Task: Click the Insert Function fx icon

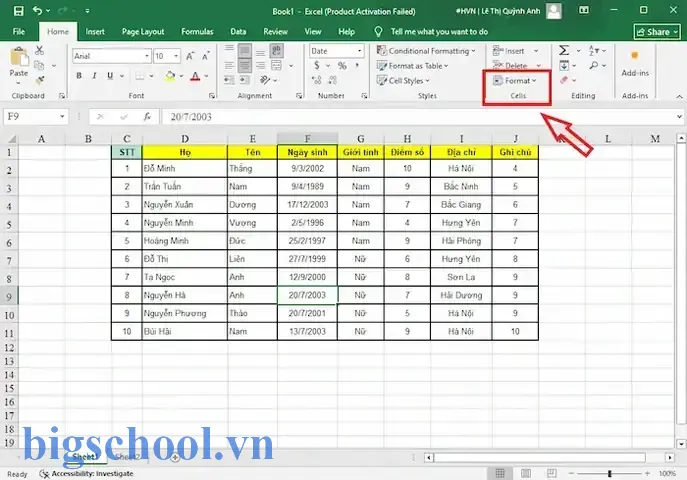Action: click(147, 116)
